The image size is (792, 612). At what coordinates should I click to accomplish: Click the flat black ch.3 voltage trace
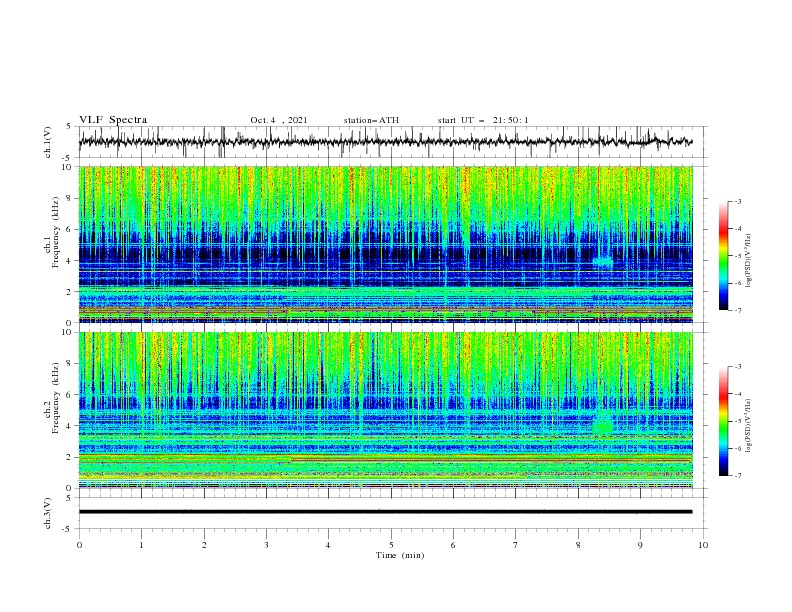[385, 512]
